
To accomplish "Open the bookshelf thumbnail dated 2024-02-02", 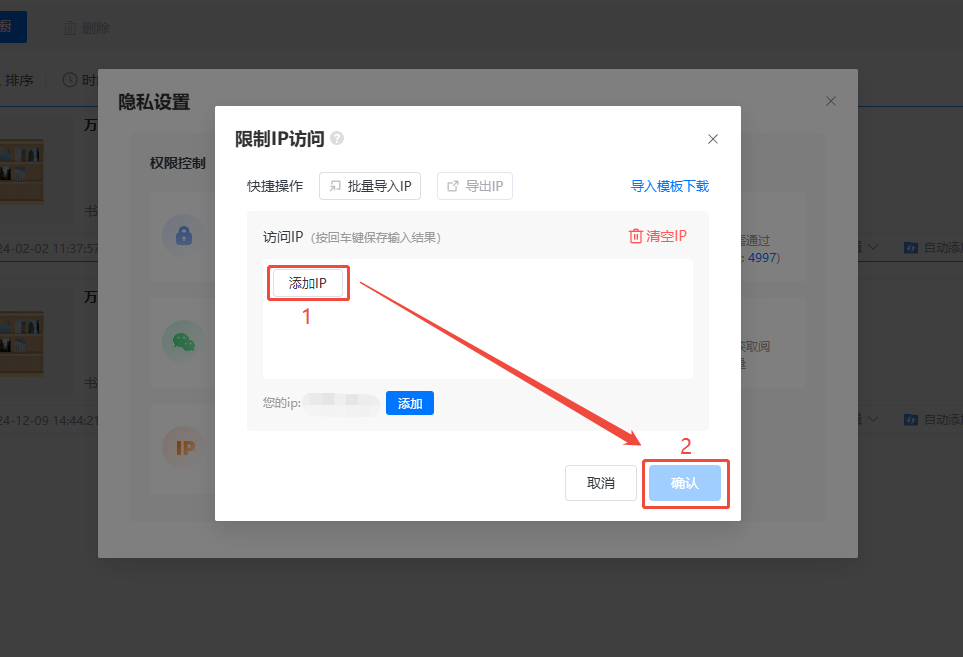I will (22, 170).
